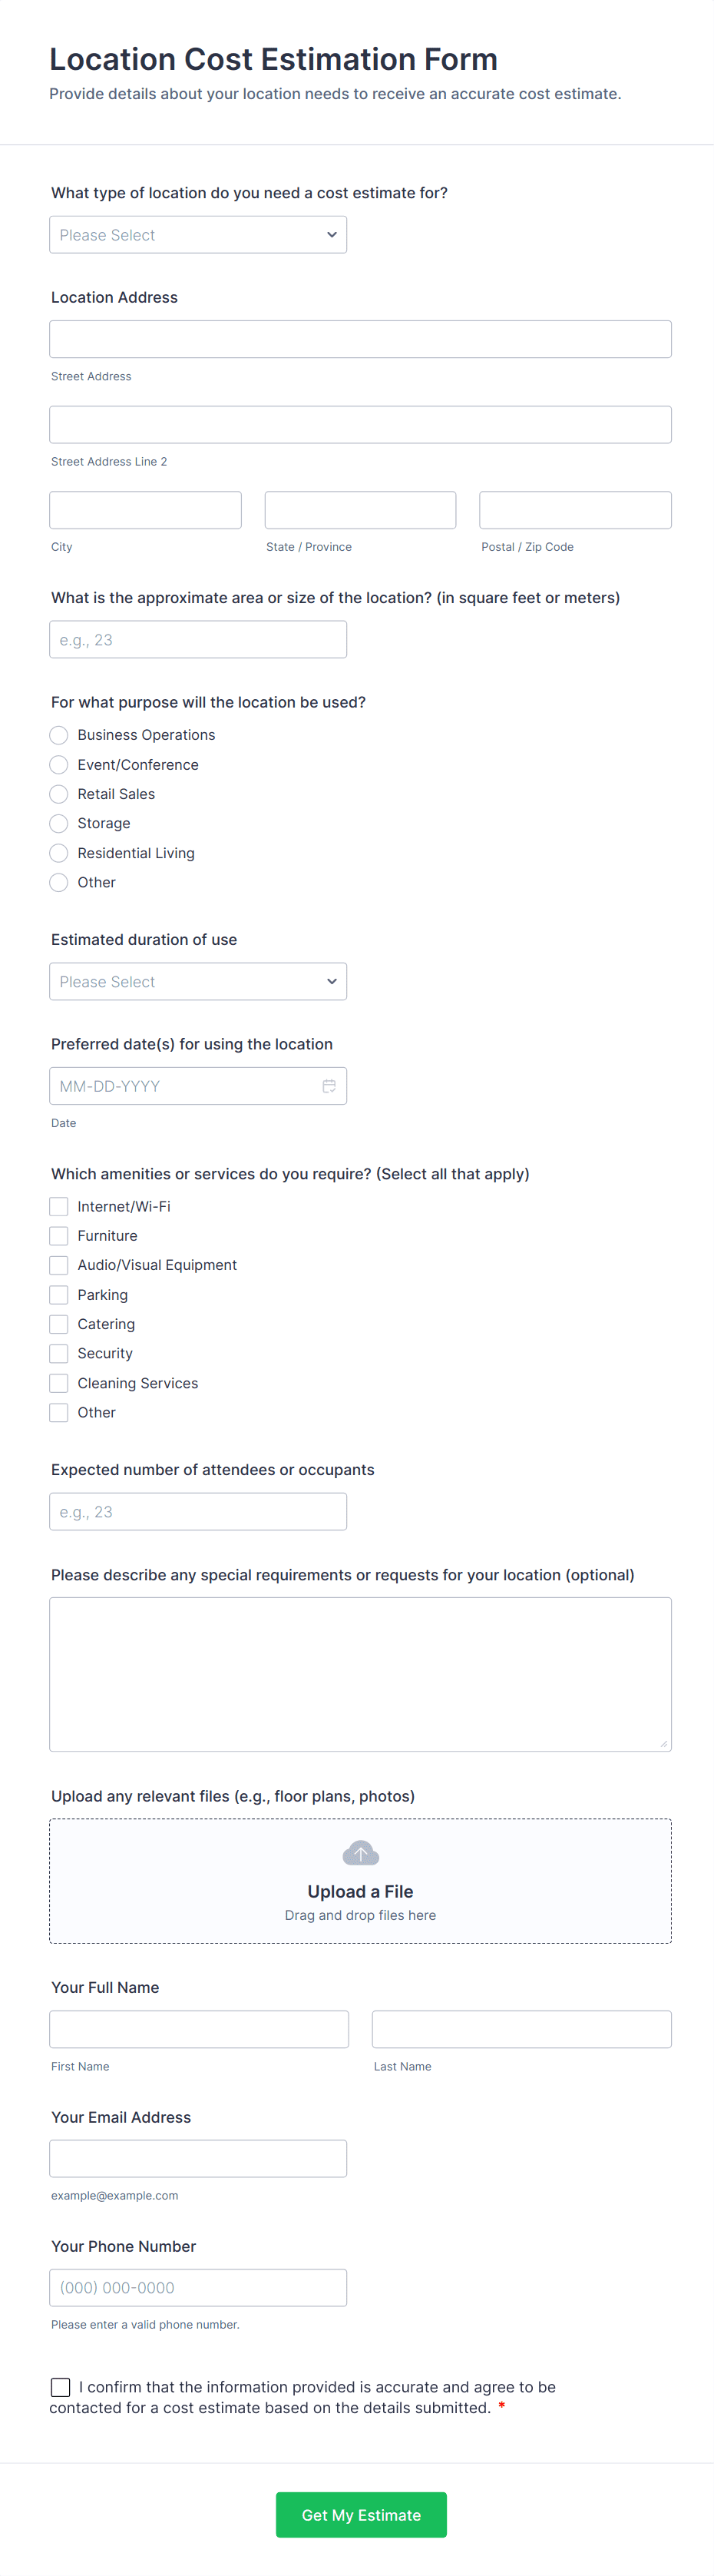Screen dimensions: 714x2576
Task: Check the Internet/Wi-Fi amenity box
Action: [x=59, y=1207]
